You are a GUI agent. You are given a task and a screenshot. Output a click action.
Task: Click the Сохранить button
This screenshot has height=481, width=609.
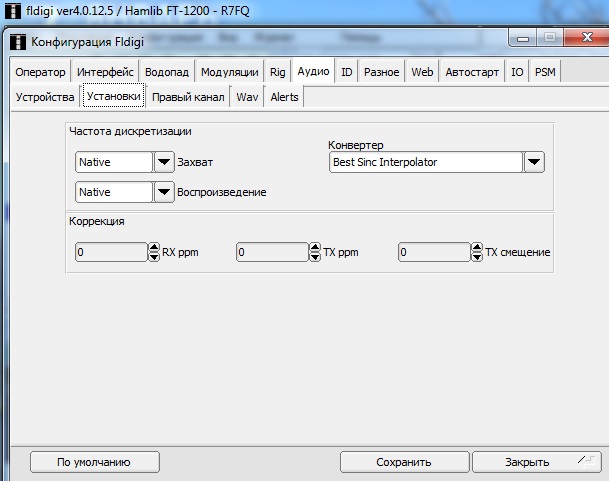coord(403,462)
